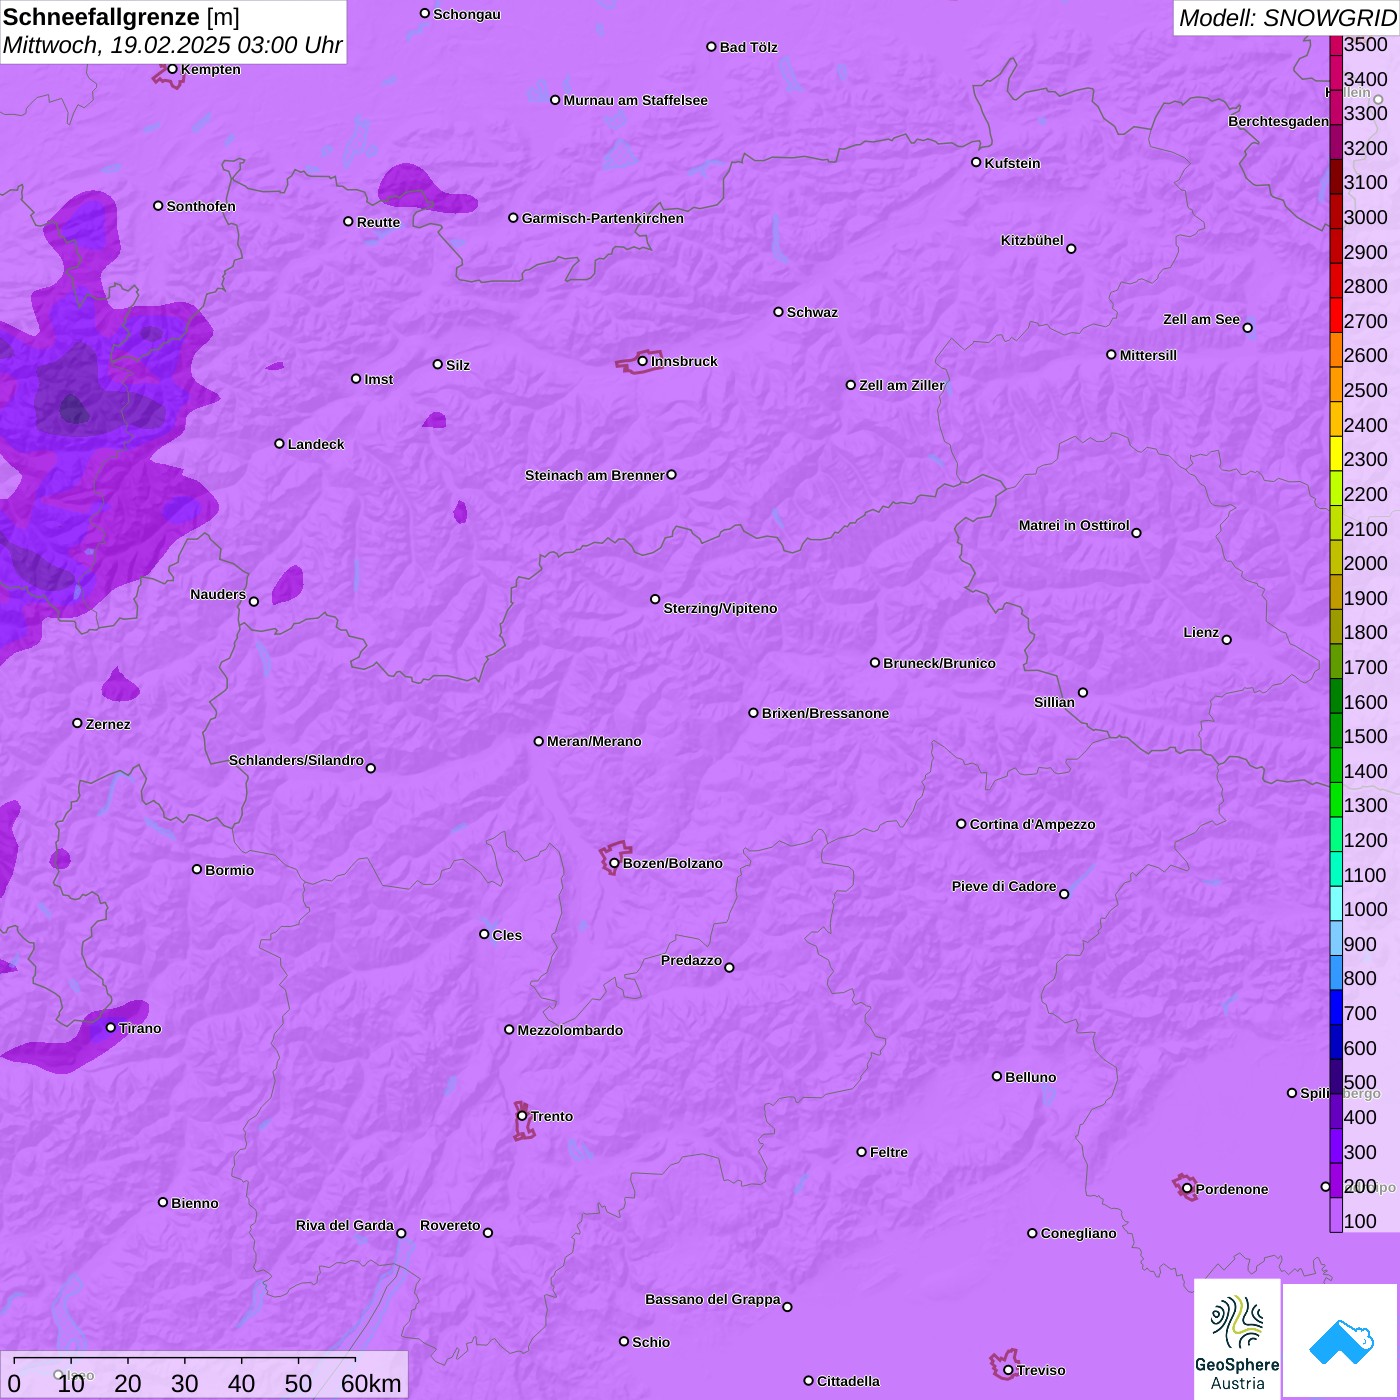This screenshot has width=1400, height=1400.
Task: Click the Bassano del Grappa label
Action: [713, 1299]
